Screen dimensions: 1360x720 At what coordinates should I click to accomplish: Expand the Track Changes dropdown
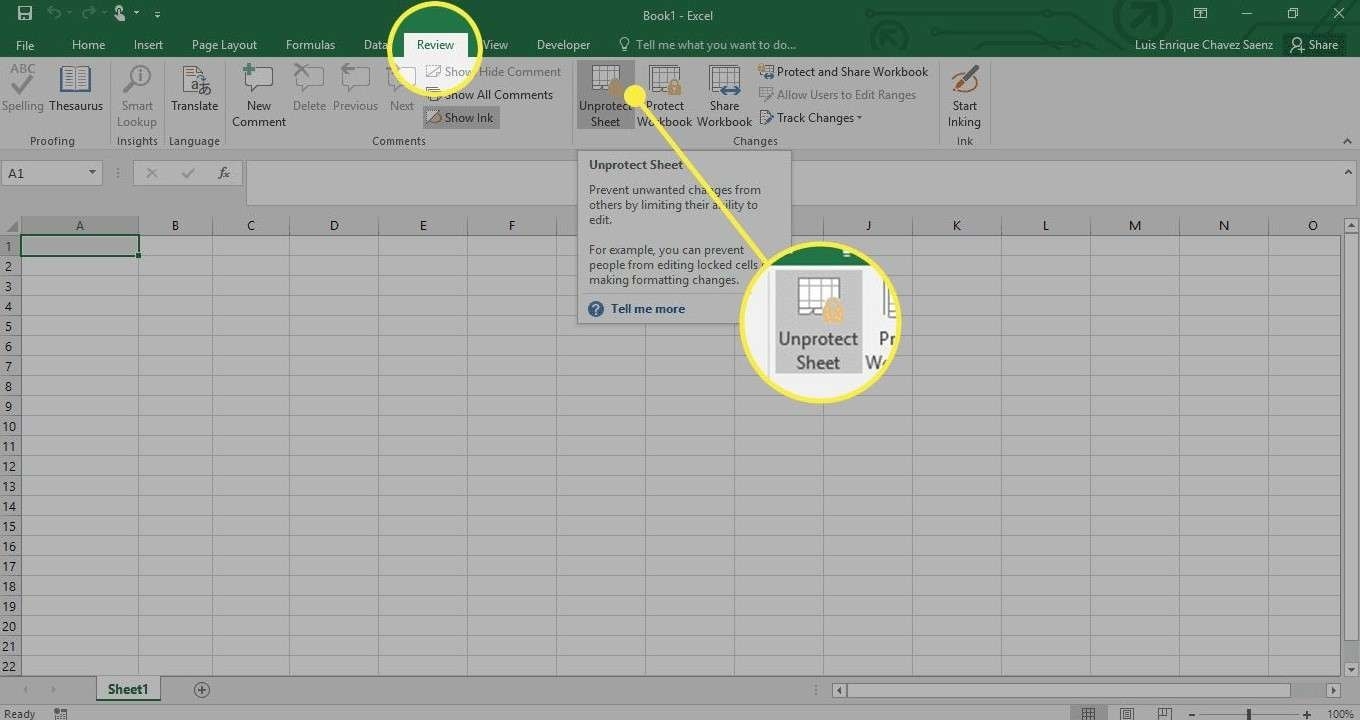810,118
